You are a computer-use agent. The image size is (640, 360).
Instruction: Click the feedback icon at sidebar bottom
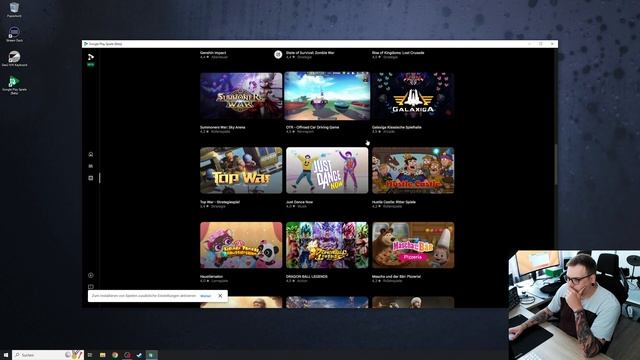coord(91,287)
